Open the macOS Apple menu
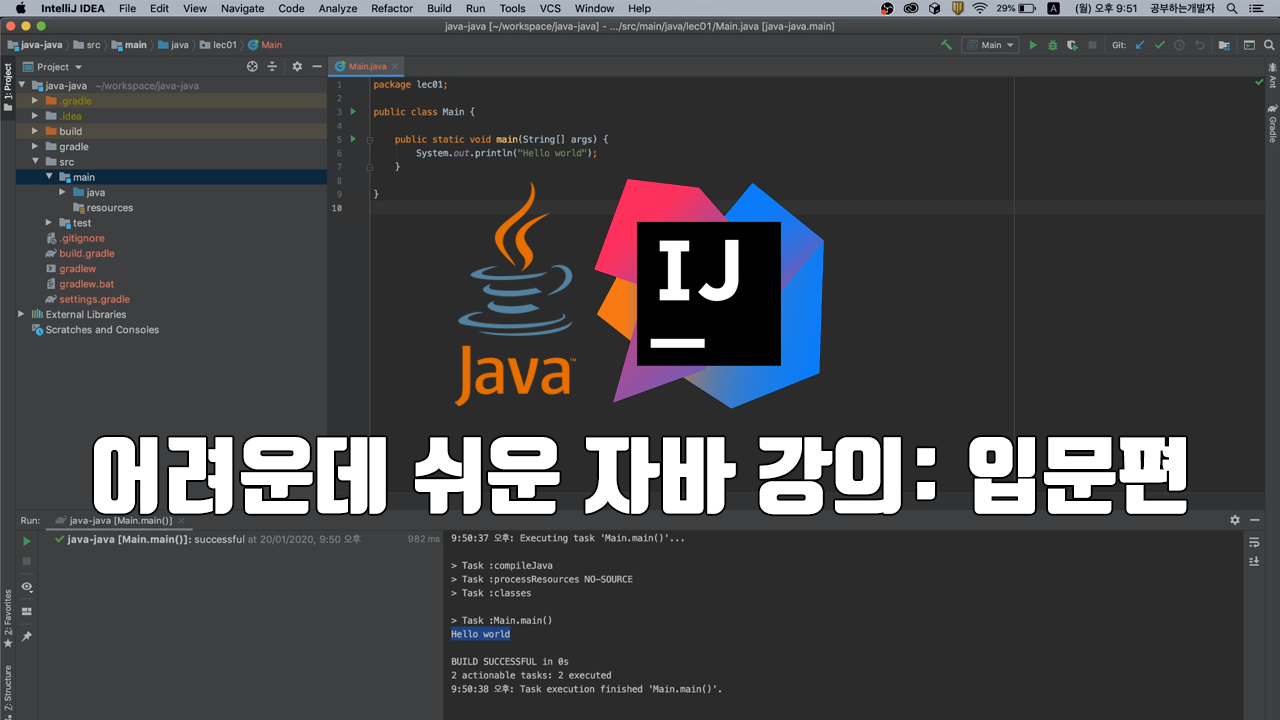This screenshot has width=1280, height=720. point(20,8)
